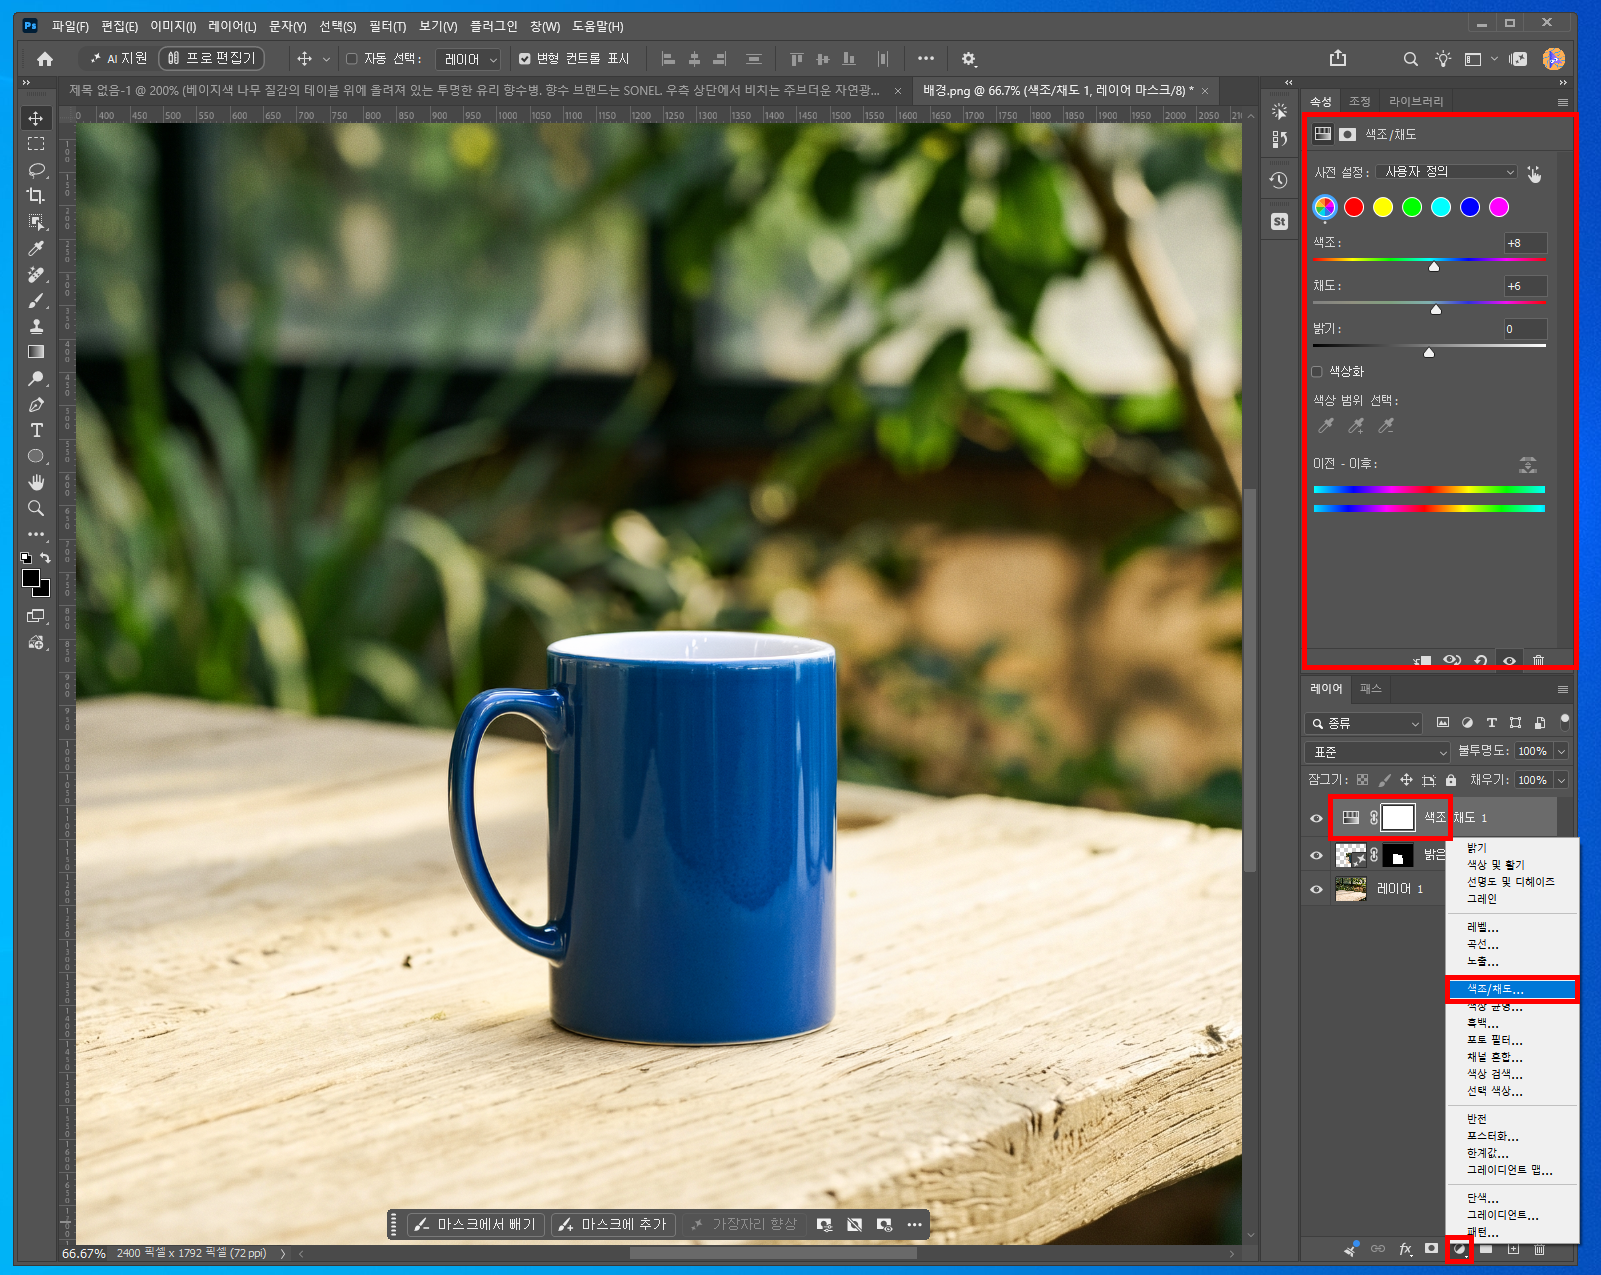Select the Eyedropper tool in toolbar
The height and width of the screenshot is (1275, 1601).
[x=36, y=248]
